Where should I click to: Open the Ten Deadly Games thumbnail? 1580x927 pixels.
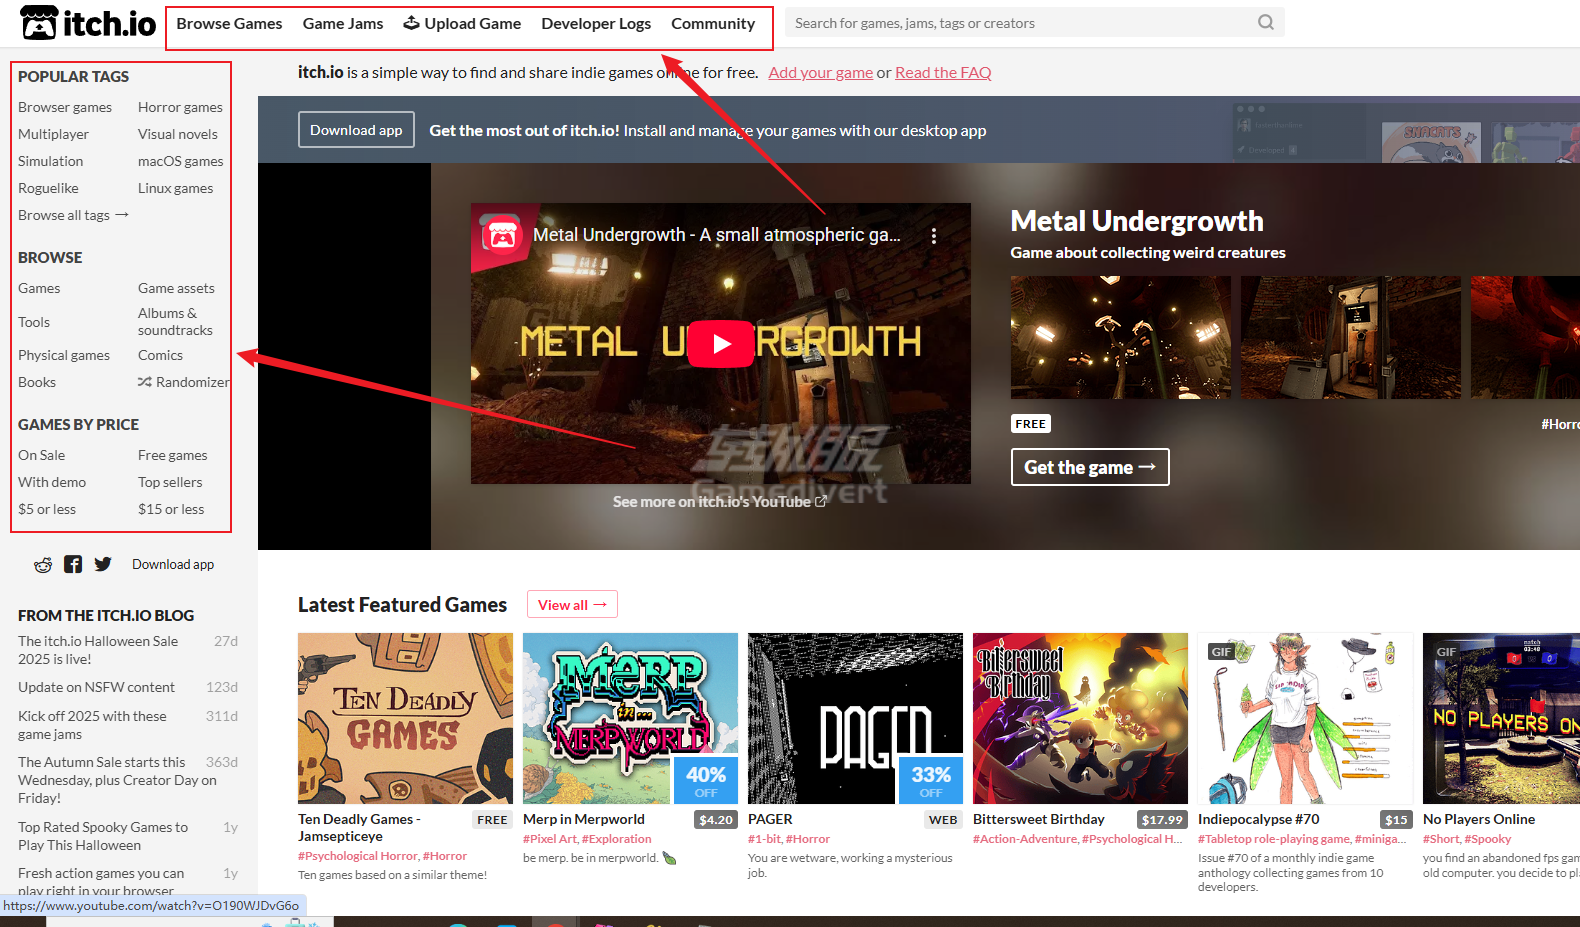405,718
